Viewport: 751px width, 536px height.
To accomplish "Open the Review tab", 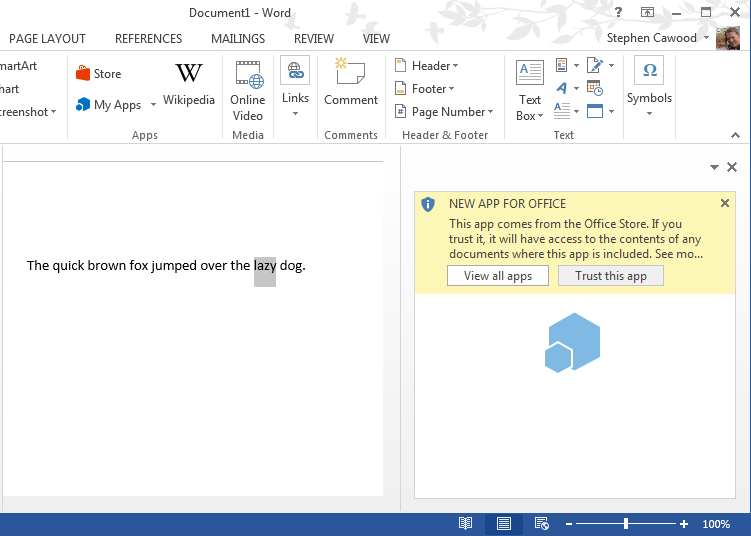I will [x=314, y=39].
